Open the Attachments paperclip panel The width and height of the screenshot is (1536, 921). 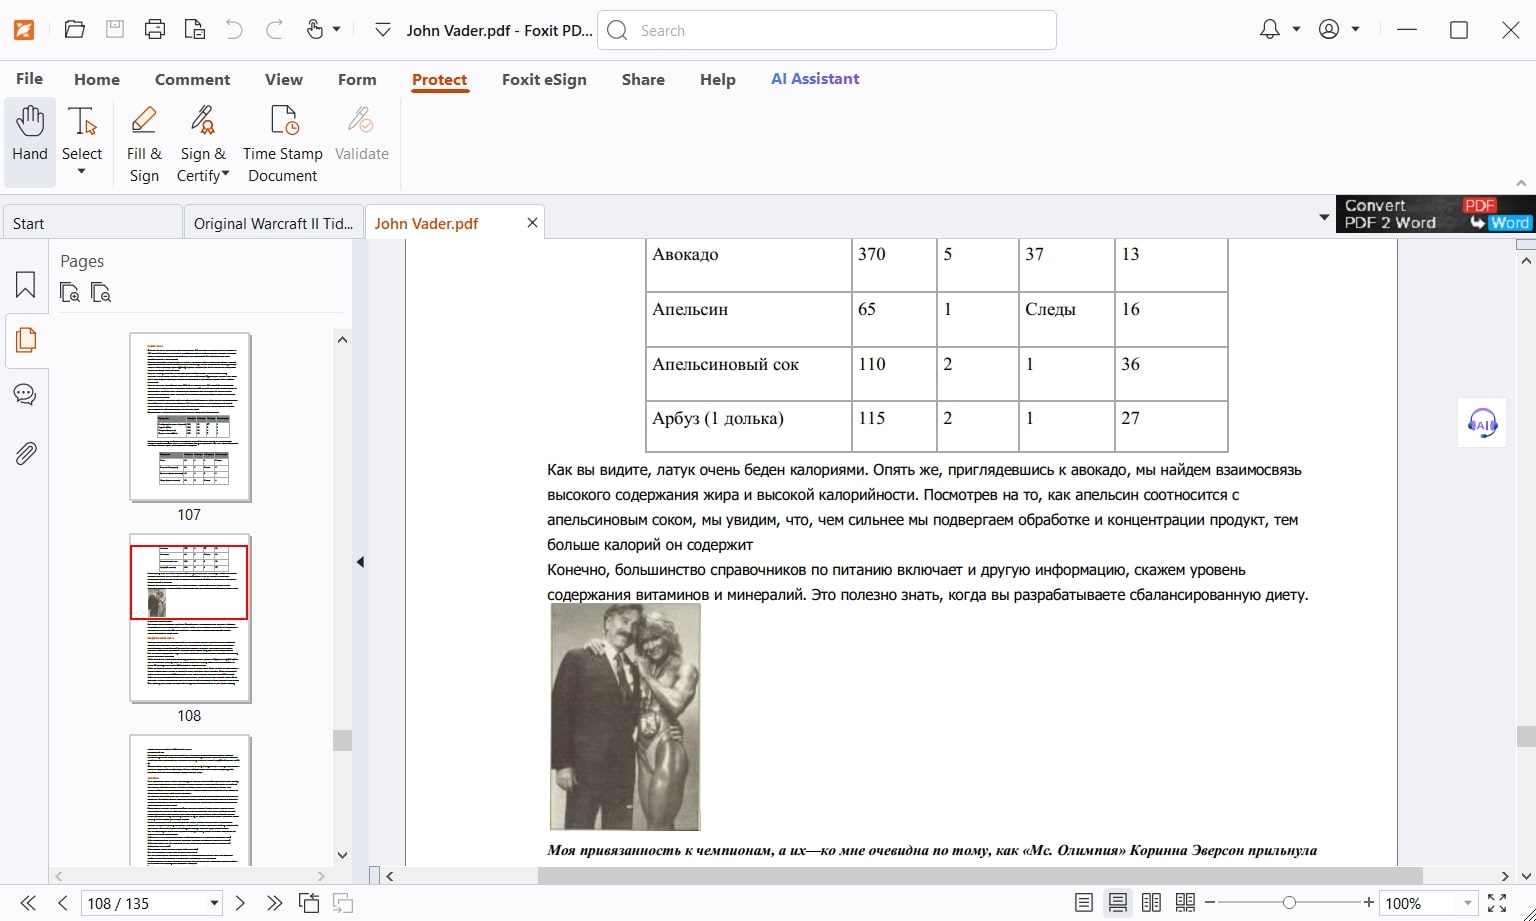pyautogui.click(x=25, y=454)
